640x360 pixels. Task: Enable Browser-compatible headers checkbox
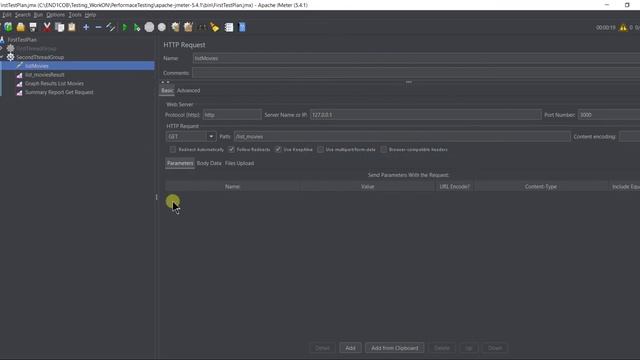[x=384, y=149]
